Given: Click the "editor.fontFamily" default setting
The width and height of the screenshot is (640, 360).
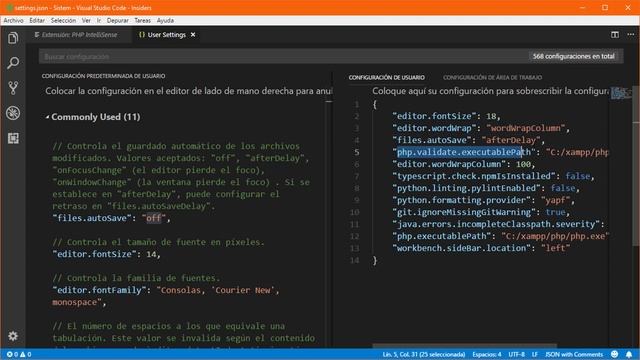Looking at the screenshot, I should 166,296.
